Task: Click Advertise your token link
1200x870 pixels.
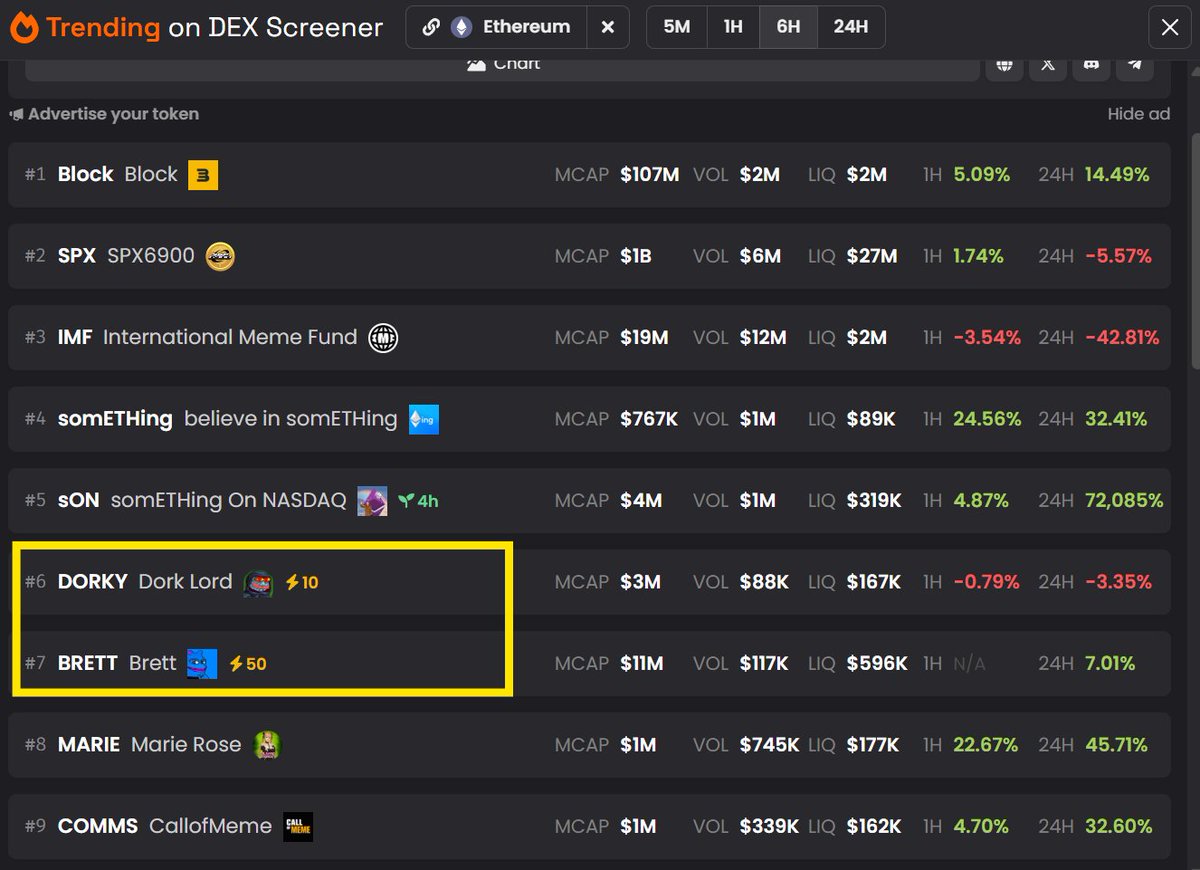Action: pyautogui.click(x=104, y=114)
